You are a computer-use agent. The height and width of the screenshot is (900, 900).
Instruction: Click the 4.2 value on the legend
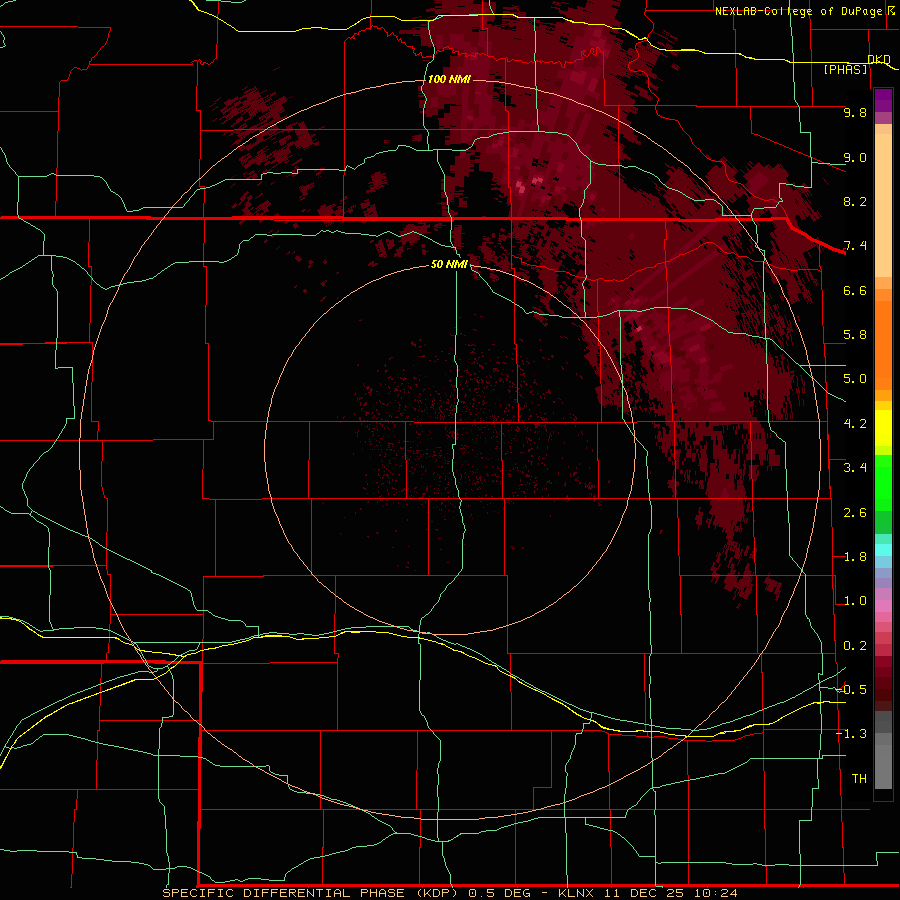coord(855,424)
